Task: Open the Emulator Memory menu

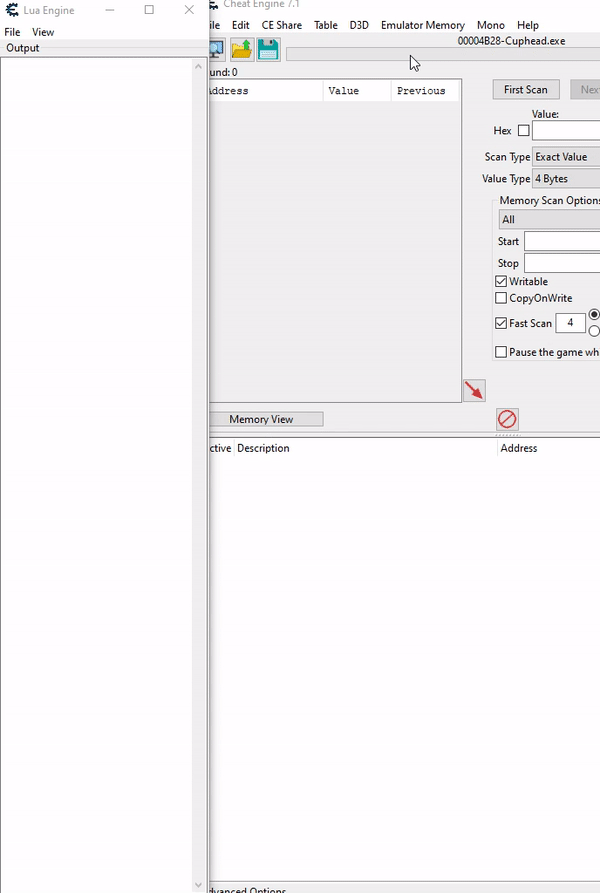Action: 423,25
